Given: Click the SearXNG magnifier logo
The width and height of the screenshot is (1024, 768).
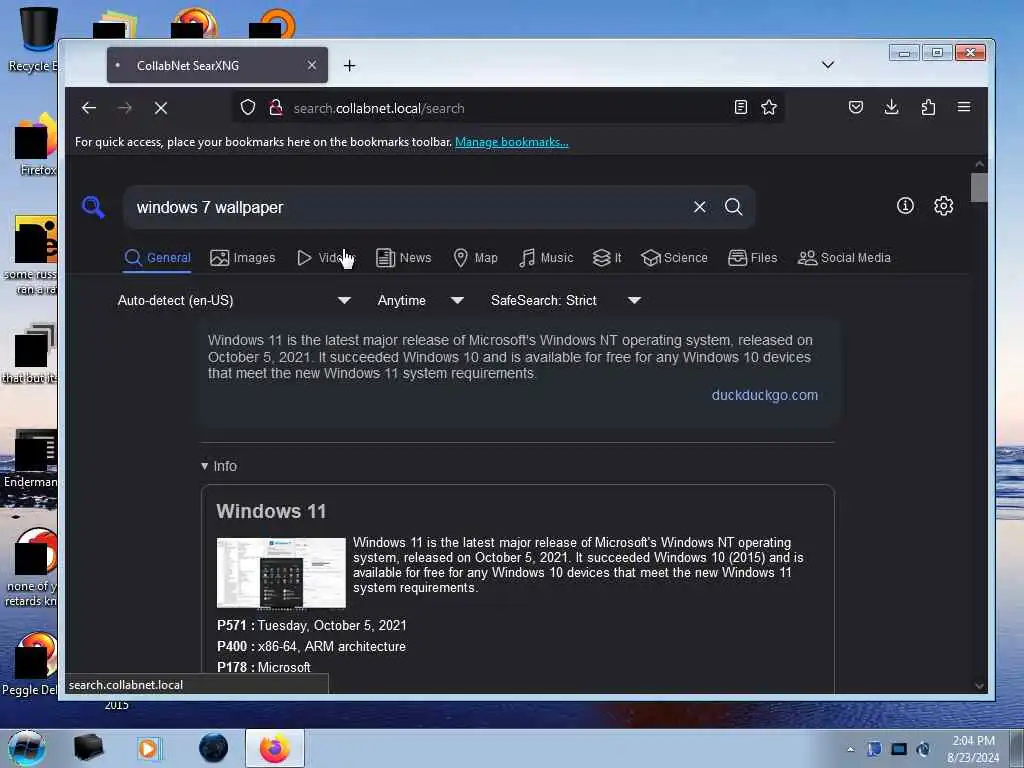Looking at the screenshot, I should click(93, 207).
